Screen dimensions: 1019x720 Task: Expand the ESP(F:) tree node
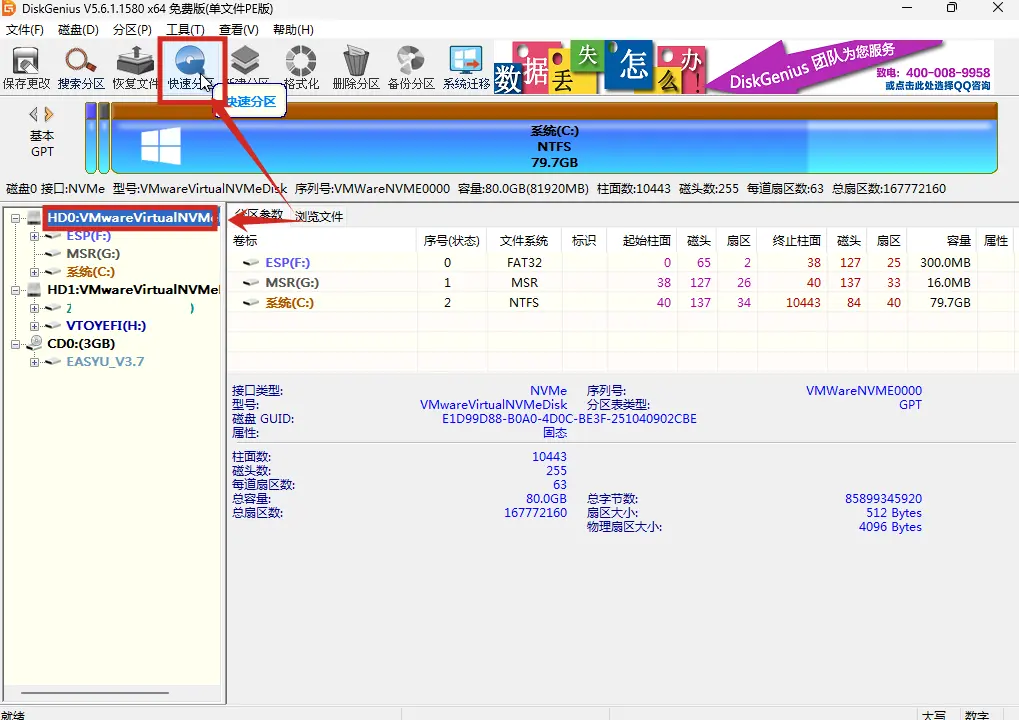pos(34,236)
